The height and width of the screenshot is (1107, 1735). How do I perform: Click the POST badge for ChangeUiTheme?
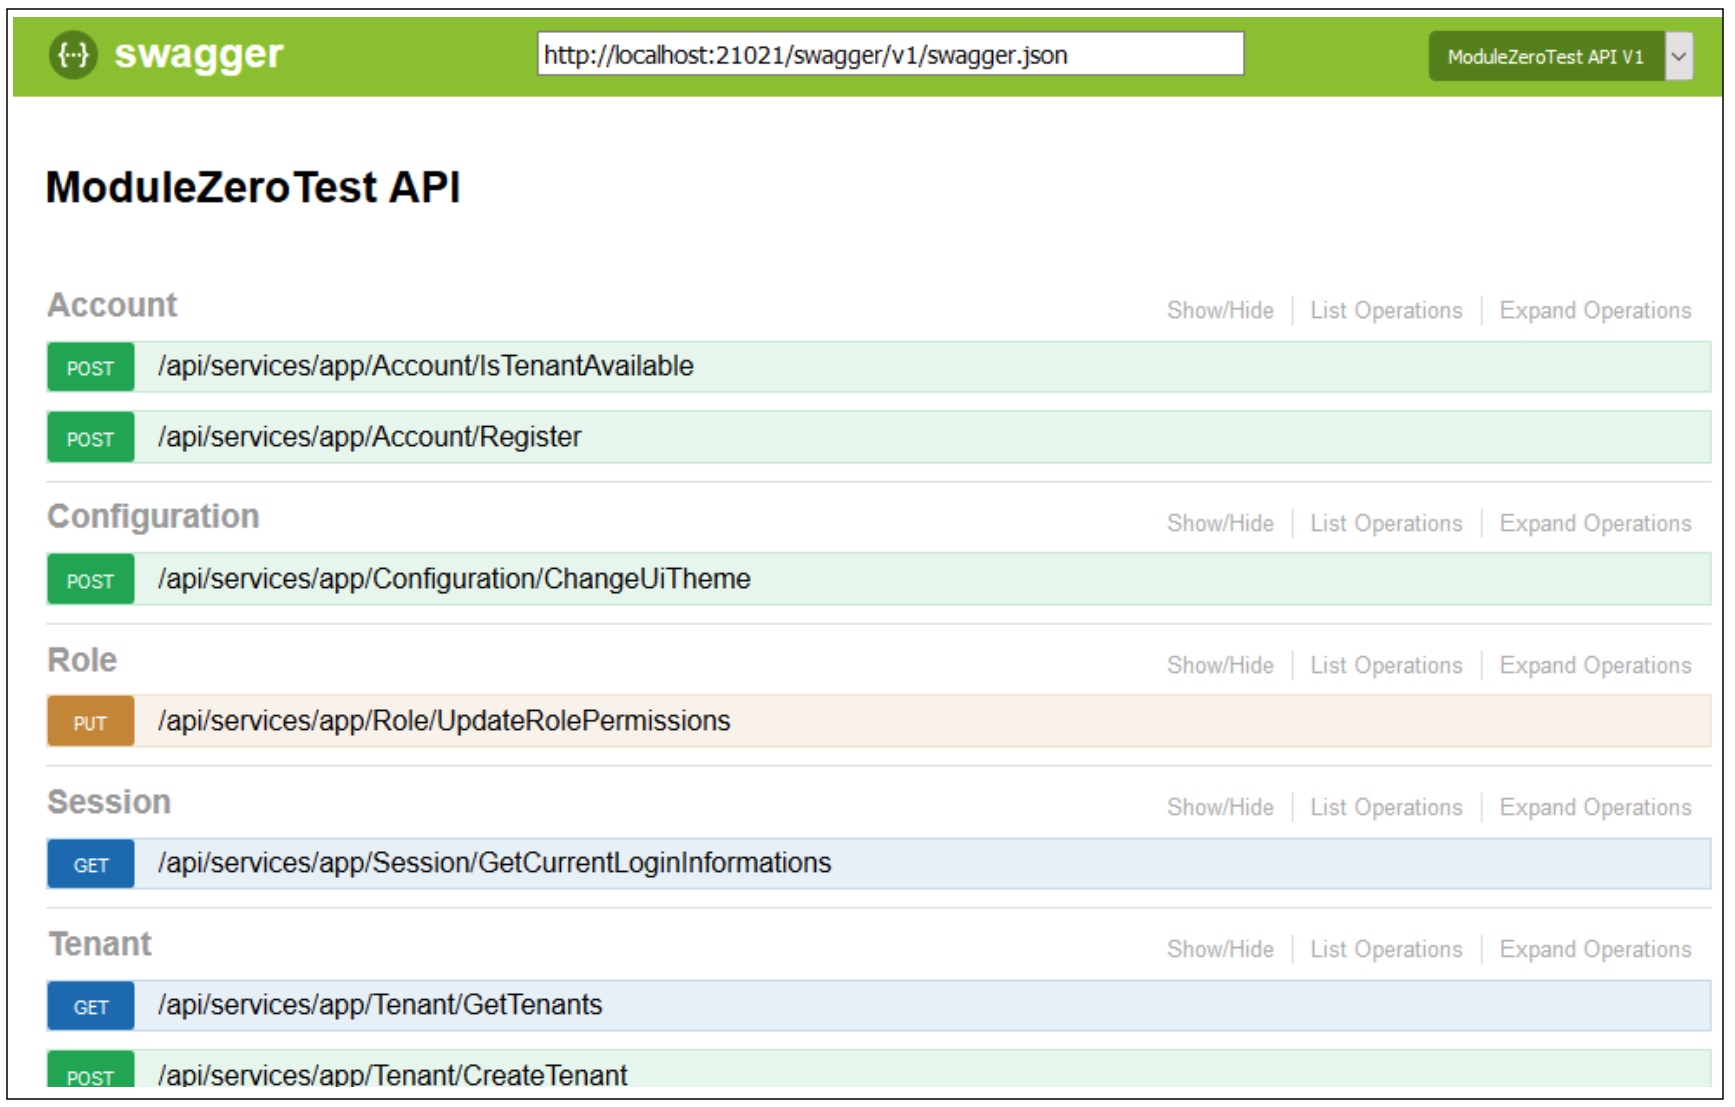coord(90,581)
